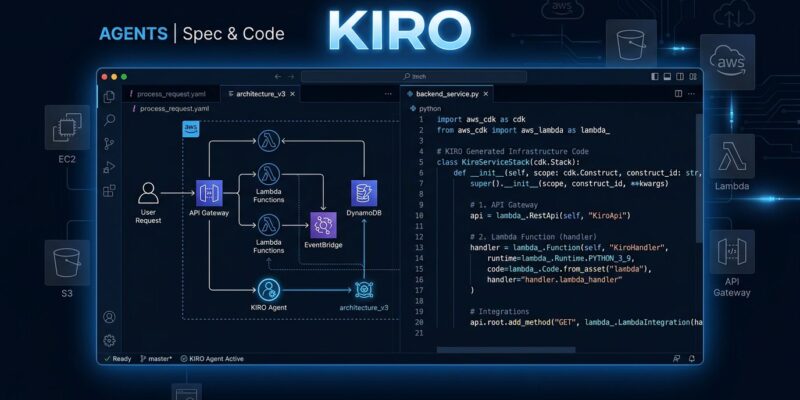Toggle the bottom panel layout icon

(x=667, y=77)
